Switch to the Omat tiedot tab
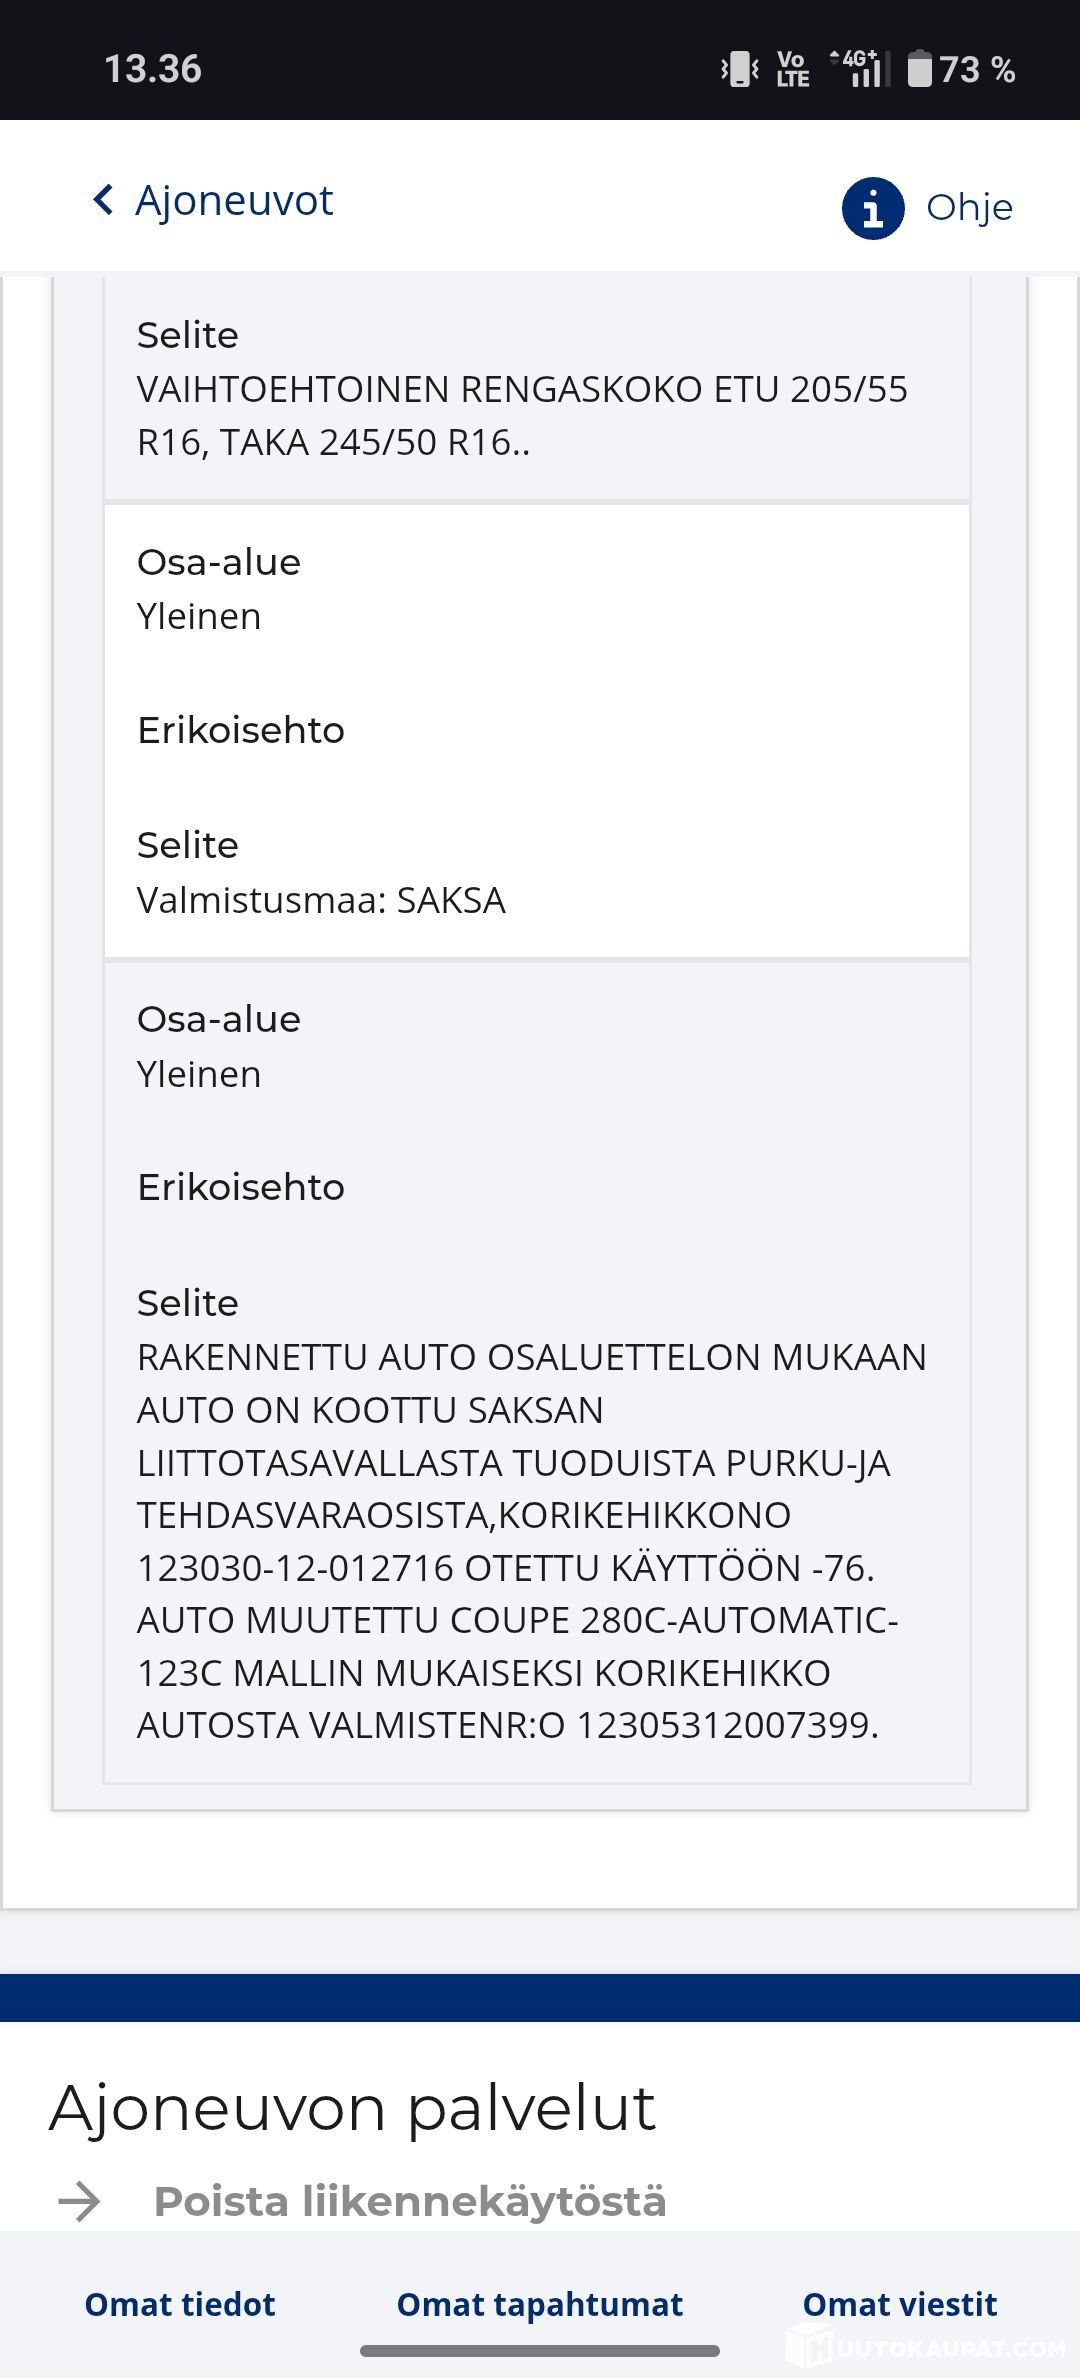 (180, 2304)
